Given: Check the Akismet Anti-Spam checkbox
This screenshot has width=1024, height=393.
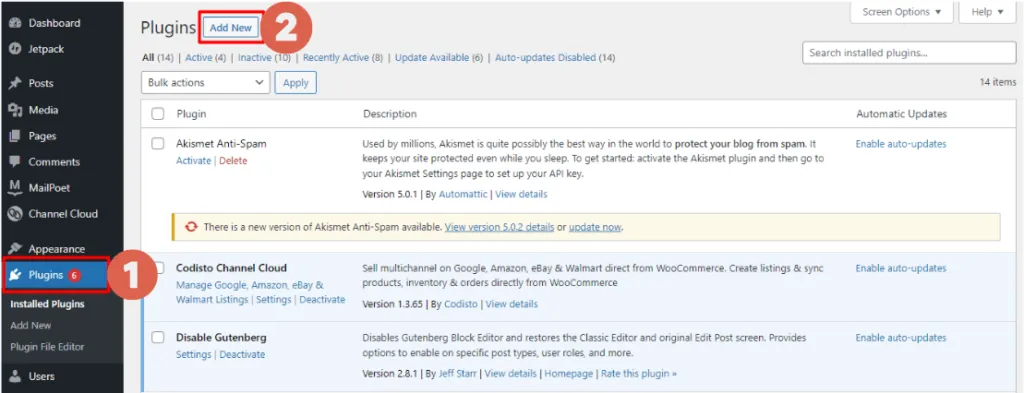Looking at the screenshot, I should (x=157, y=144).
